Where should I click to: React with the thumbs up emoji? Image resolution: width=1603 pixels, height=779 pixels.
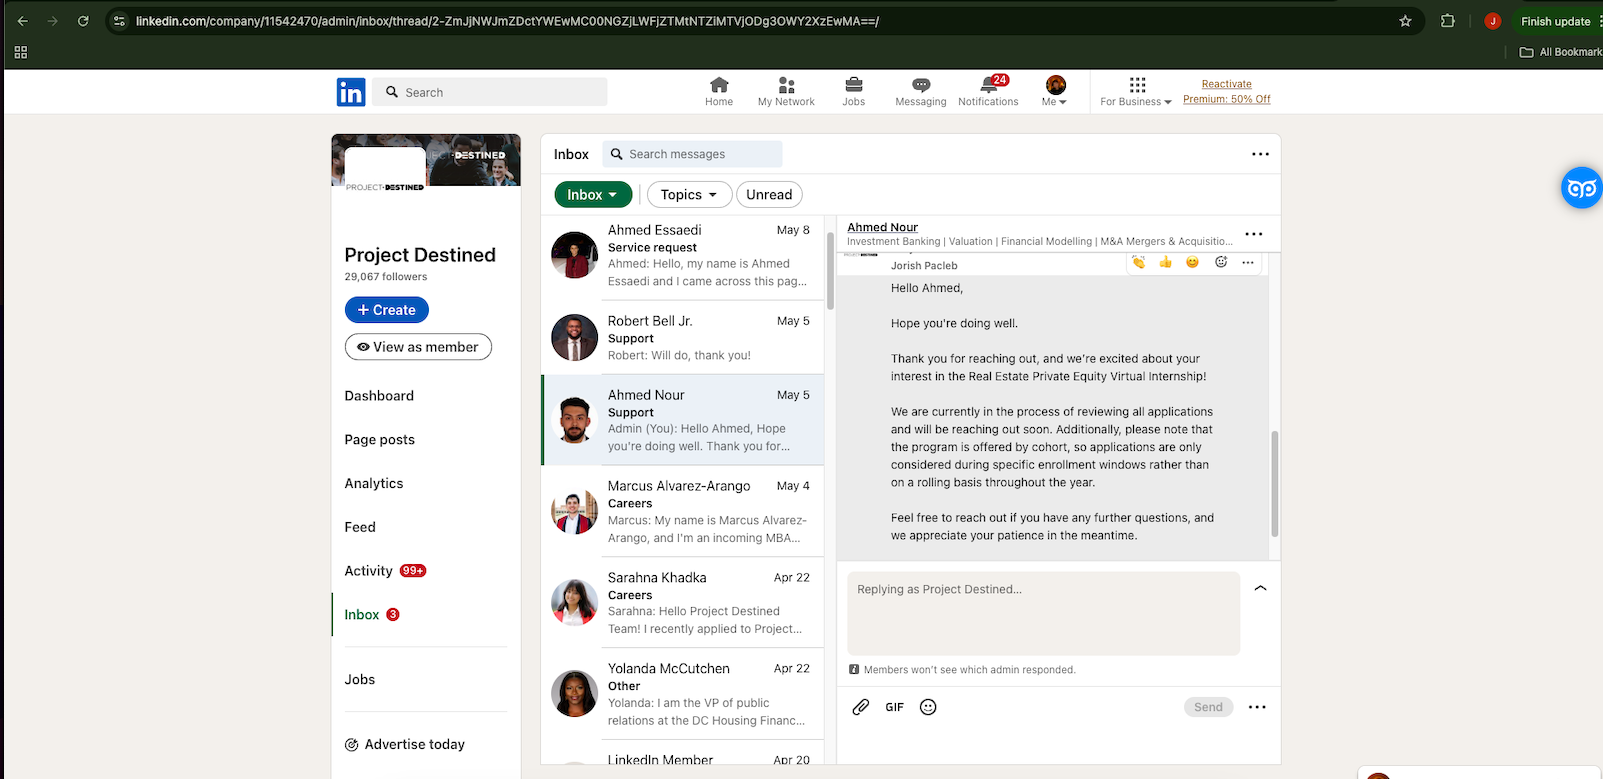1166,262
